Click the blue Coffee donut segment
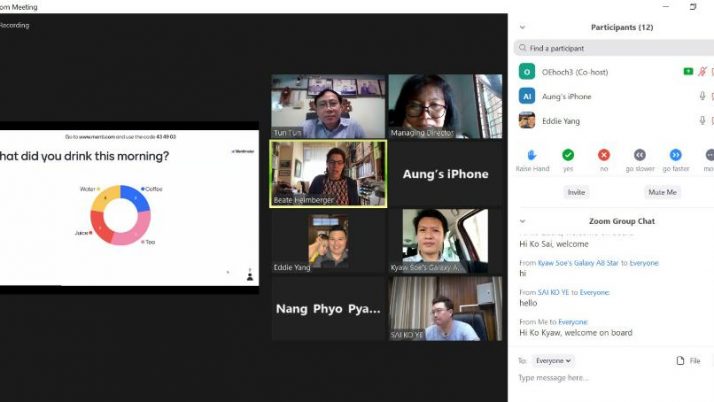This screenshot has height=402, width=714. point(137,196)
